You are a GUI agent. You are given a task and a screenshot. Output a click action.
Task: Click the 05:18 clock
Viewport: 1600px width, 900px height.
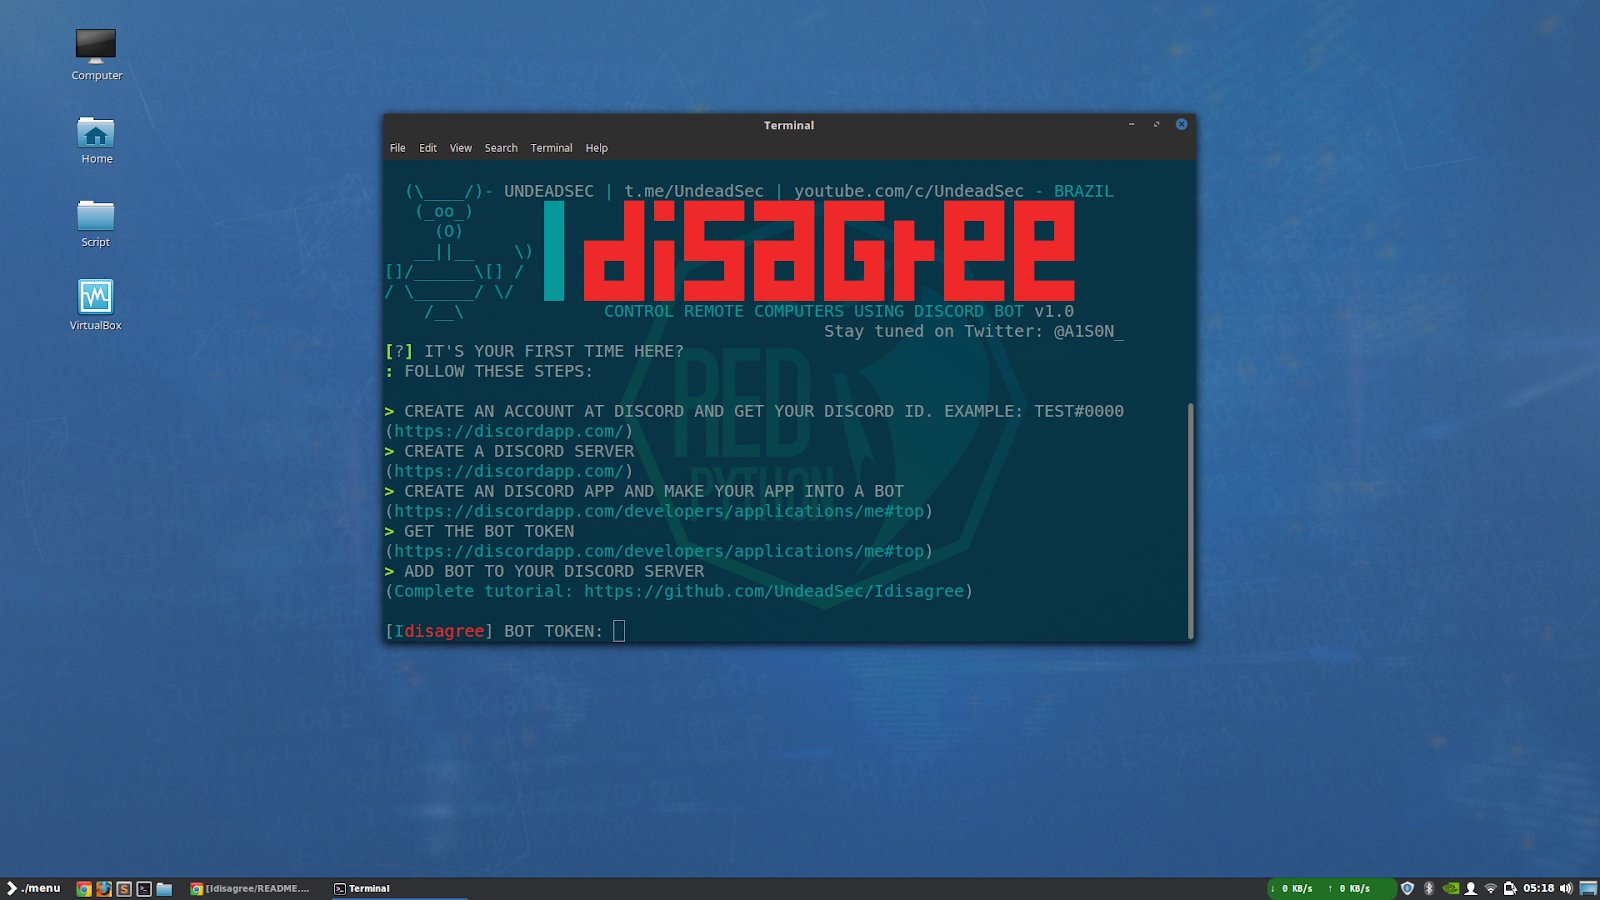tap(1539, 888)
